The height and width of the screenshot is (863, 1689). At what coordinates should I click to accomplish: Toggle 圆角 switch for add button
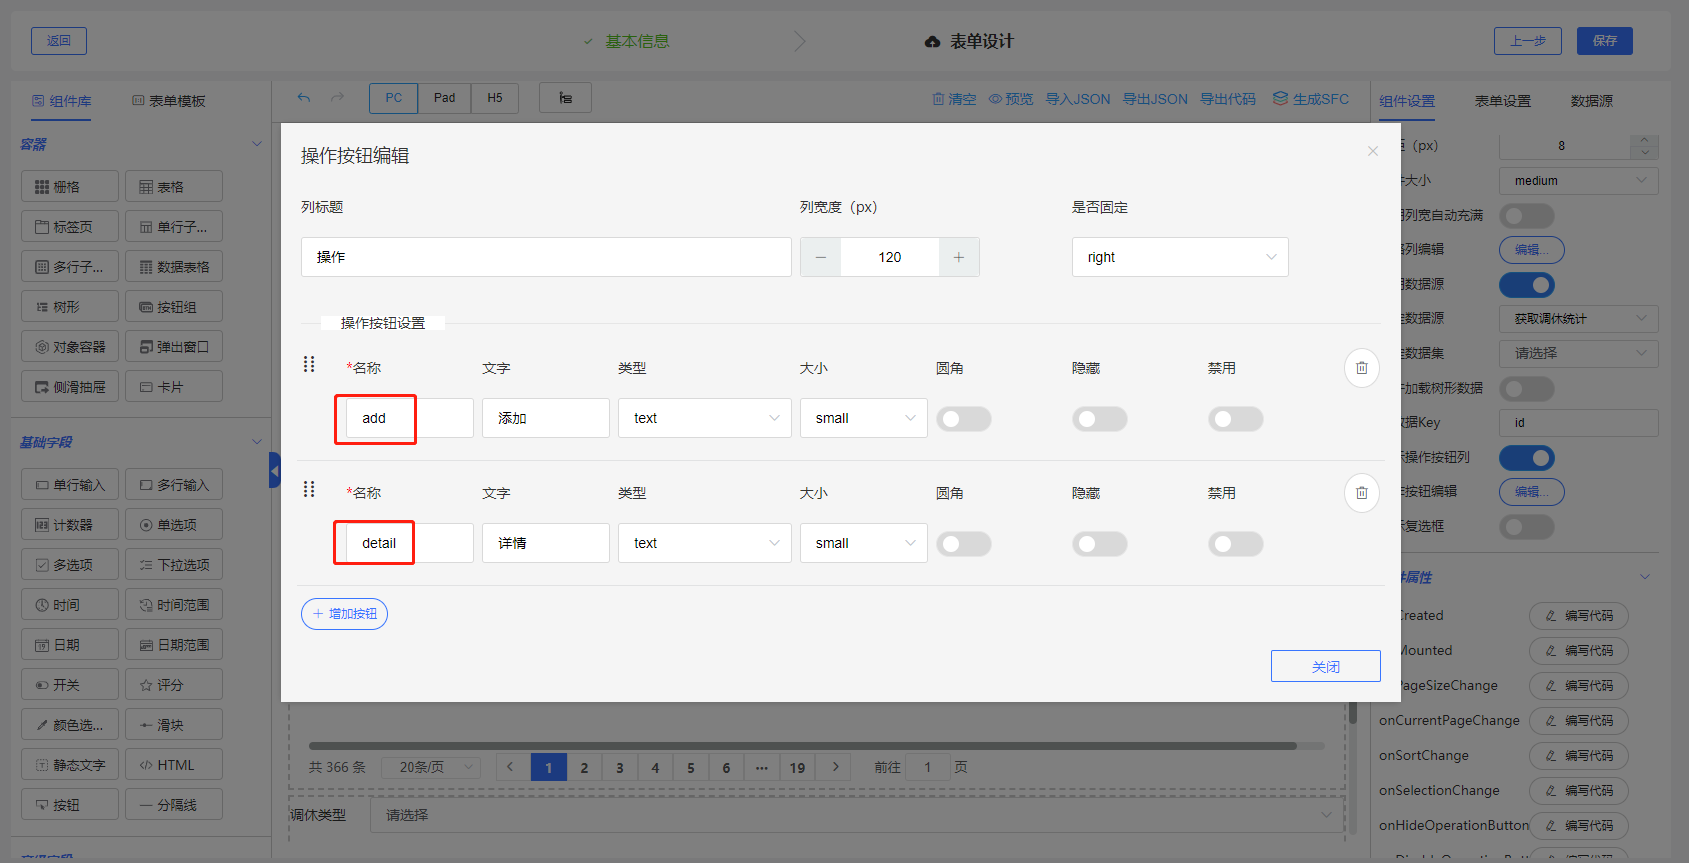tap(963, 419)
